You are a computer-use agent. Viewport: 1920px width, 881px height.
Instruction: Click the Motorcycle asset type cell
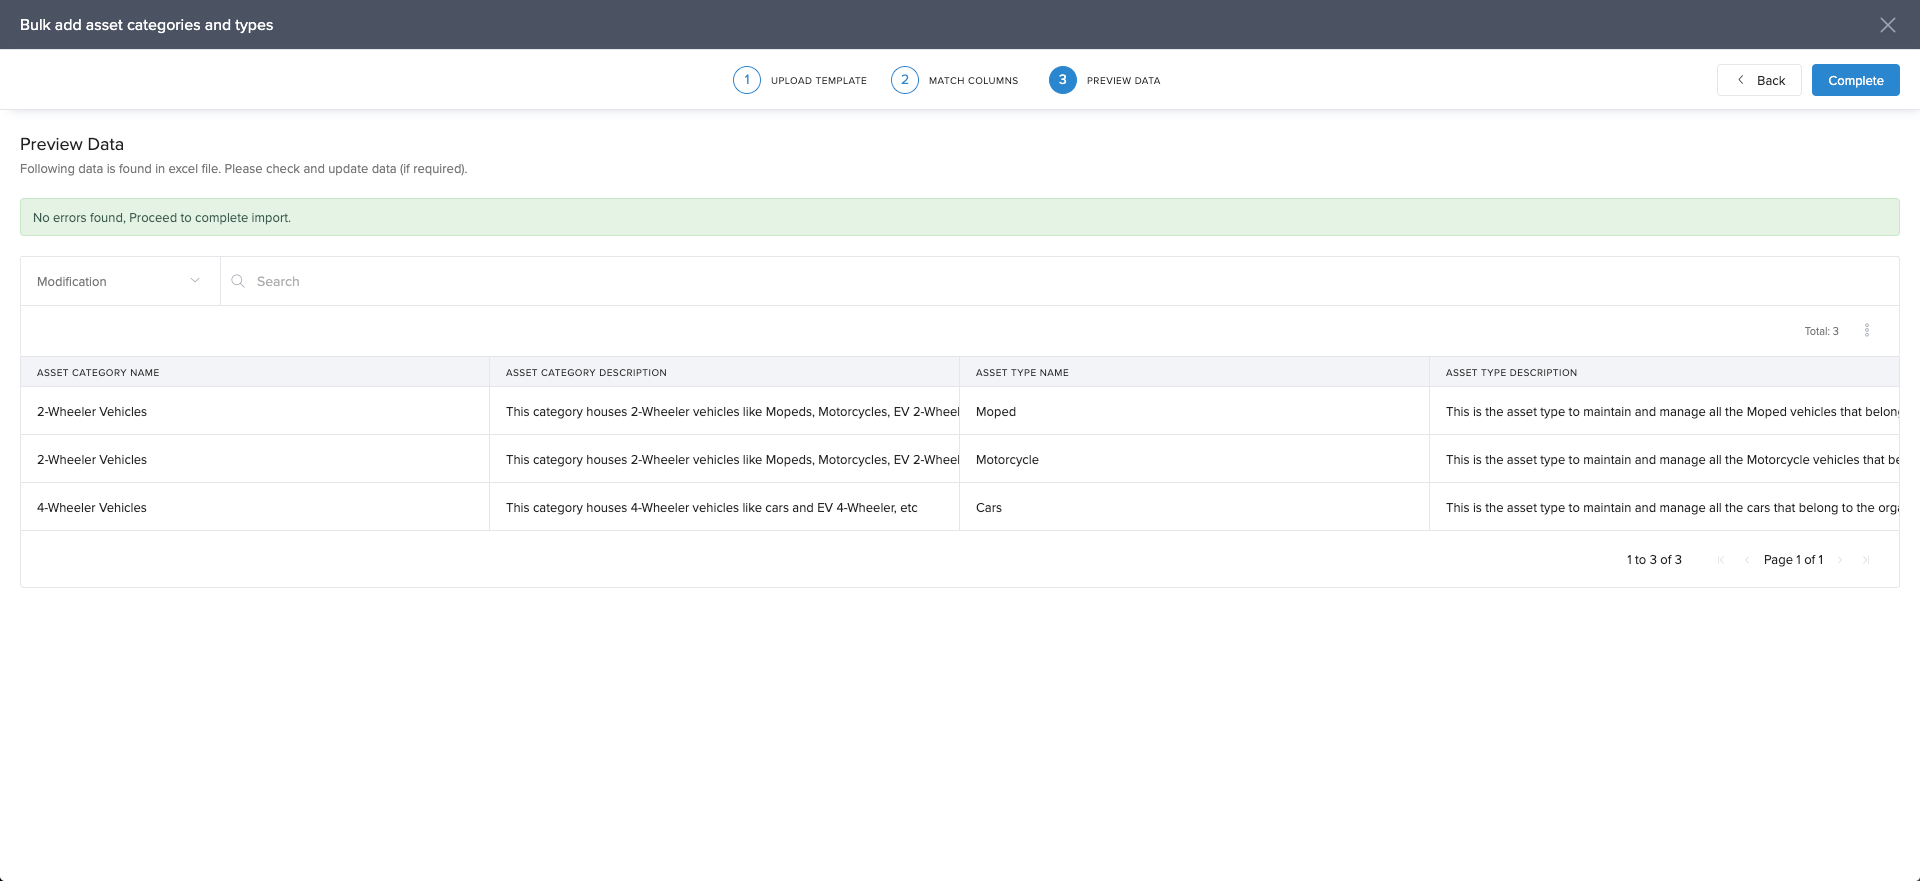[1007, 459]
